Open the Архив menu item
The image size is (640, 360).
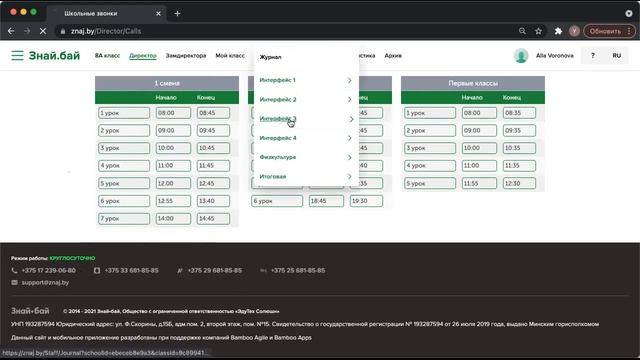pyautogui.click(x=393, y=56)
